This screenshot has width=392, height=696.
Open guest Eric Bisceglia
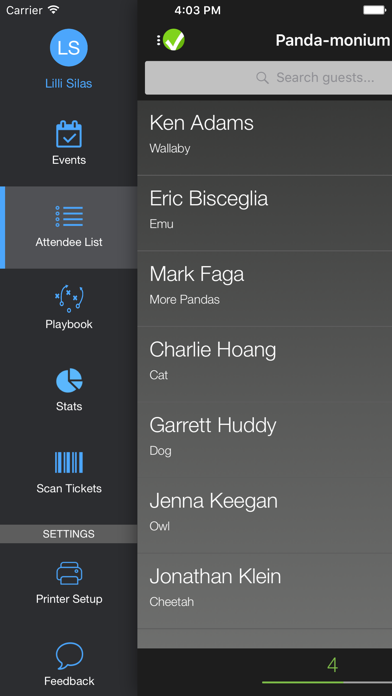(265, 213)
